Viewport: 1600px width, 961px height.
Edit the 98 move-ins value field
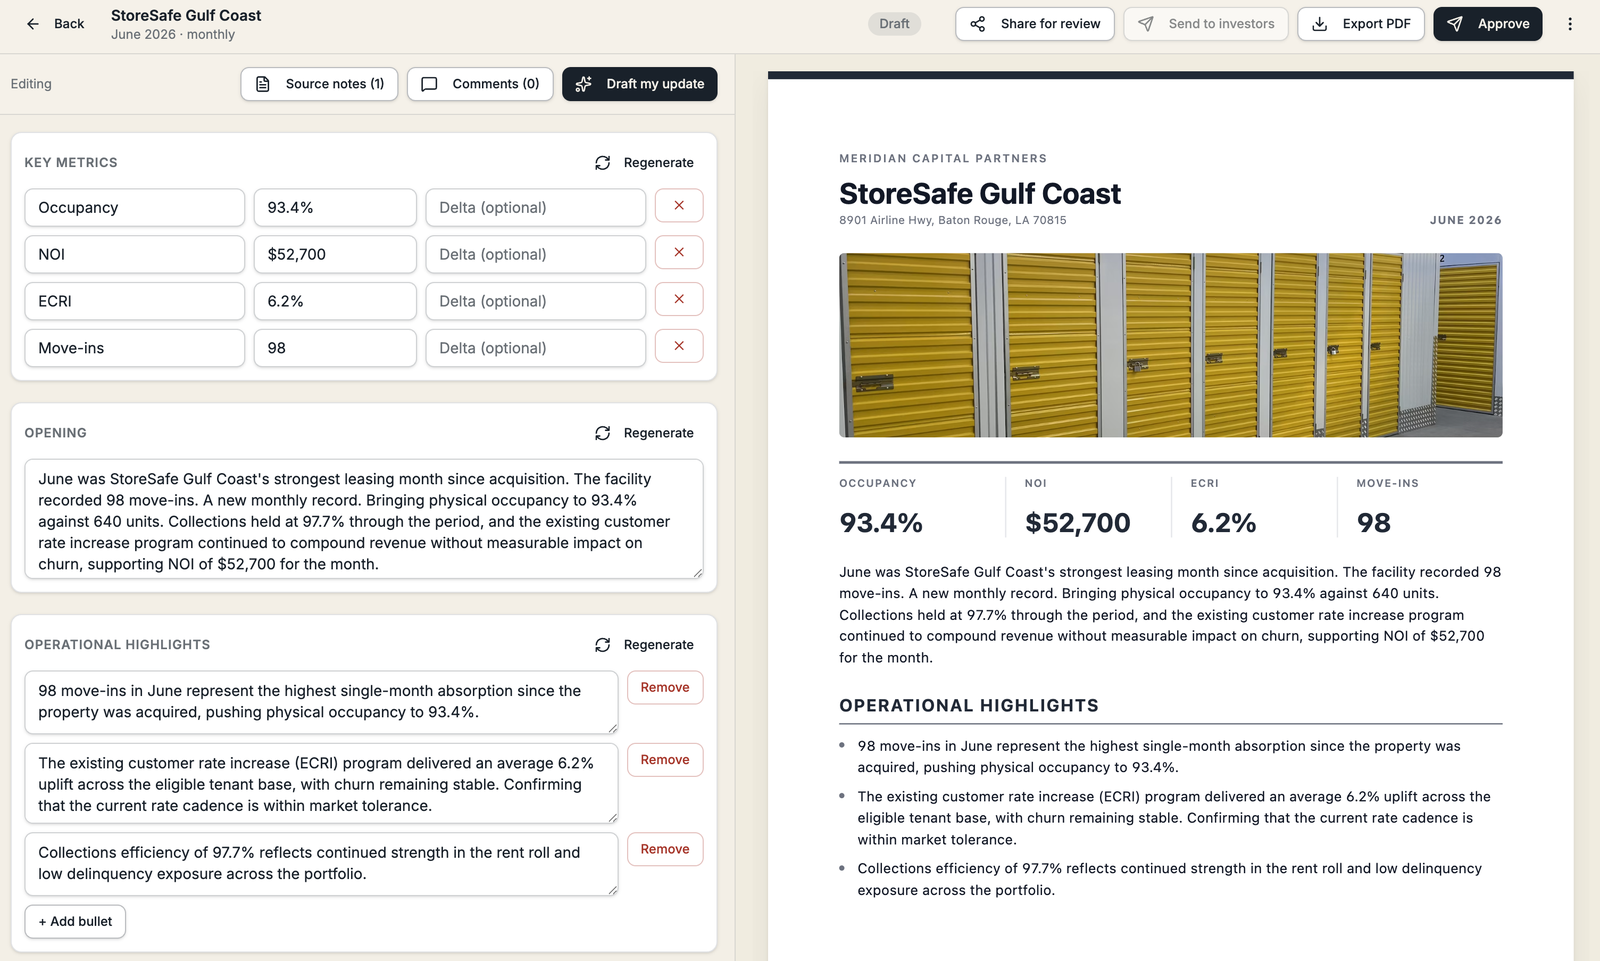[x=335, y=349]
